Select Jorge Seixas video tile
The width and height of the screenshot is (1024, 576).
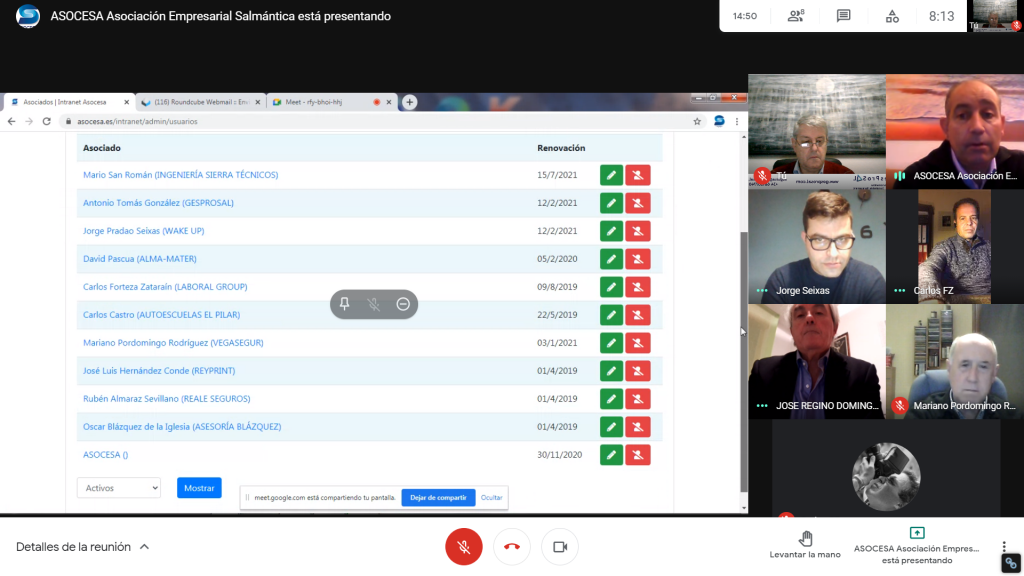pos(817,247)
